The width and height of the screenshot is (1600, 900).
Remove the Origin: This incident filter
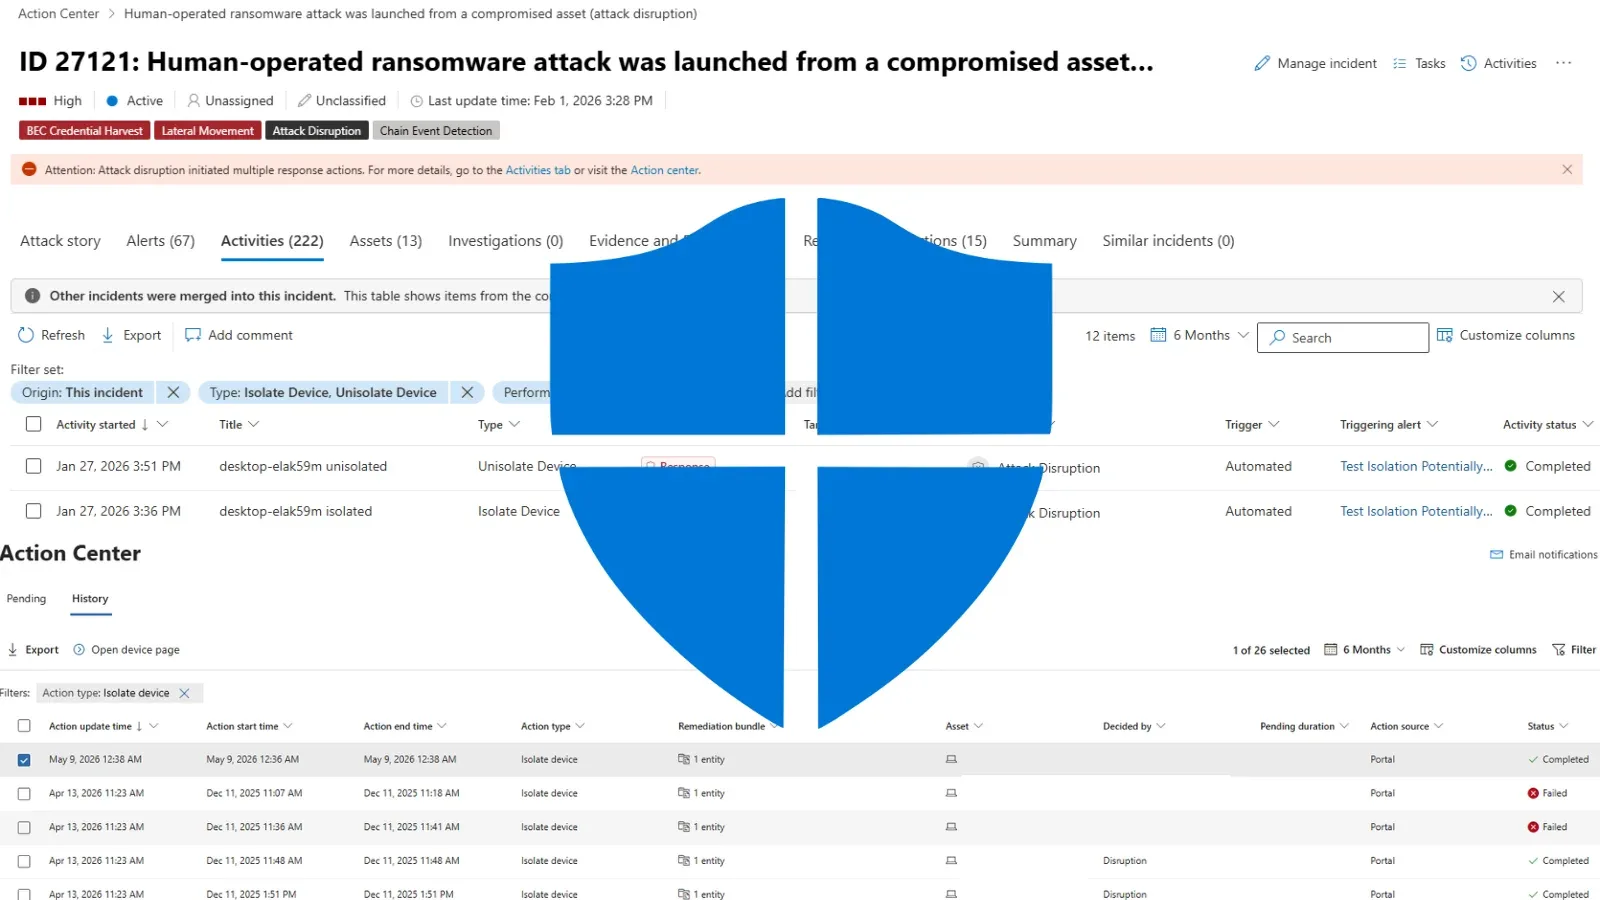173,392
